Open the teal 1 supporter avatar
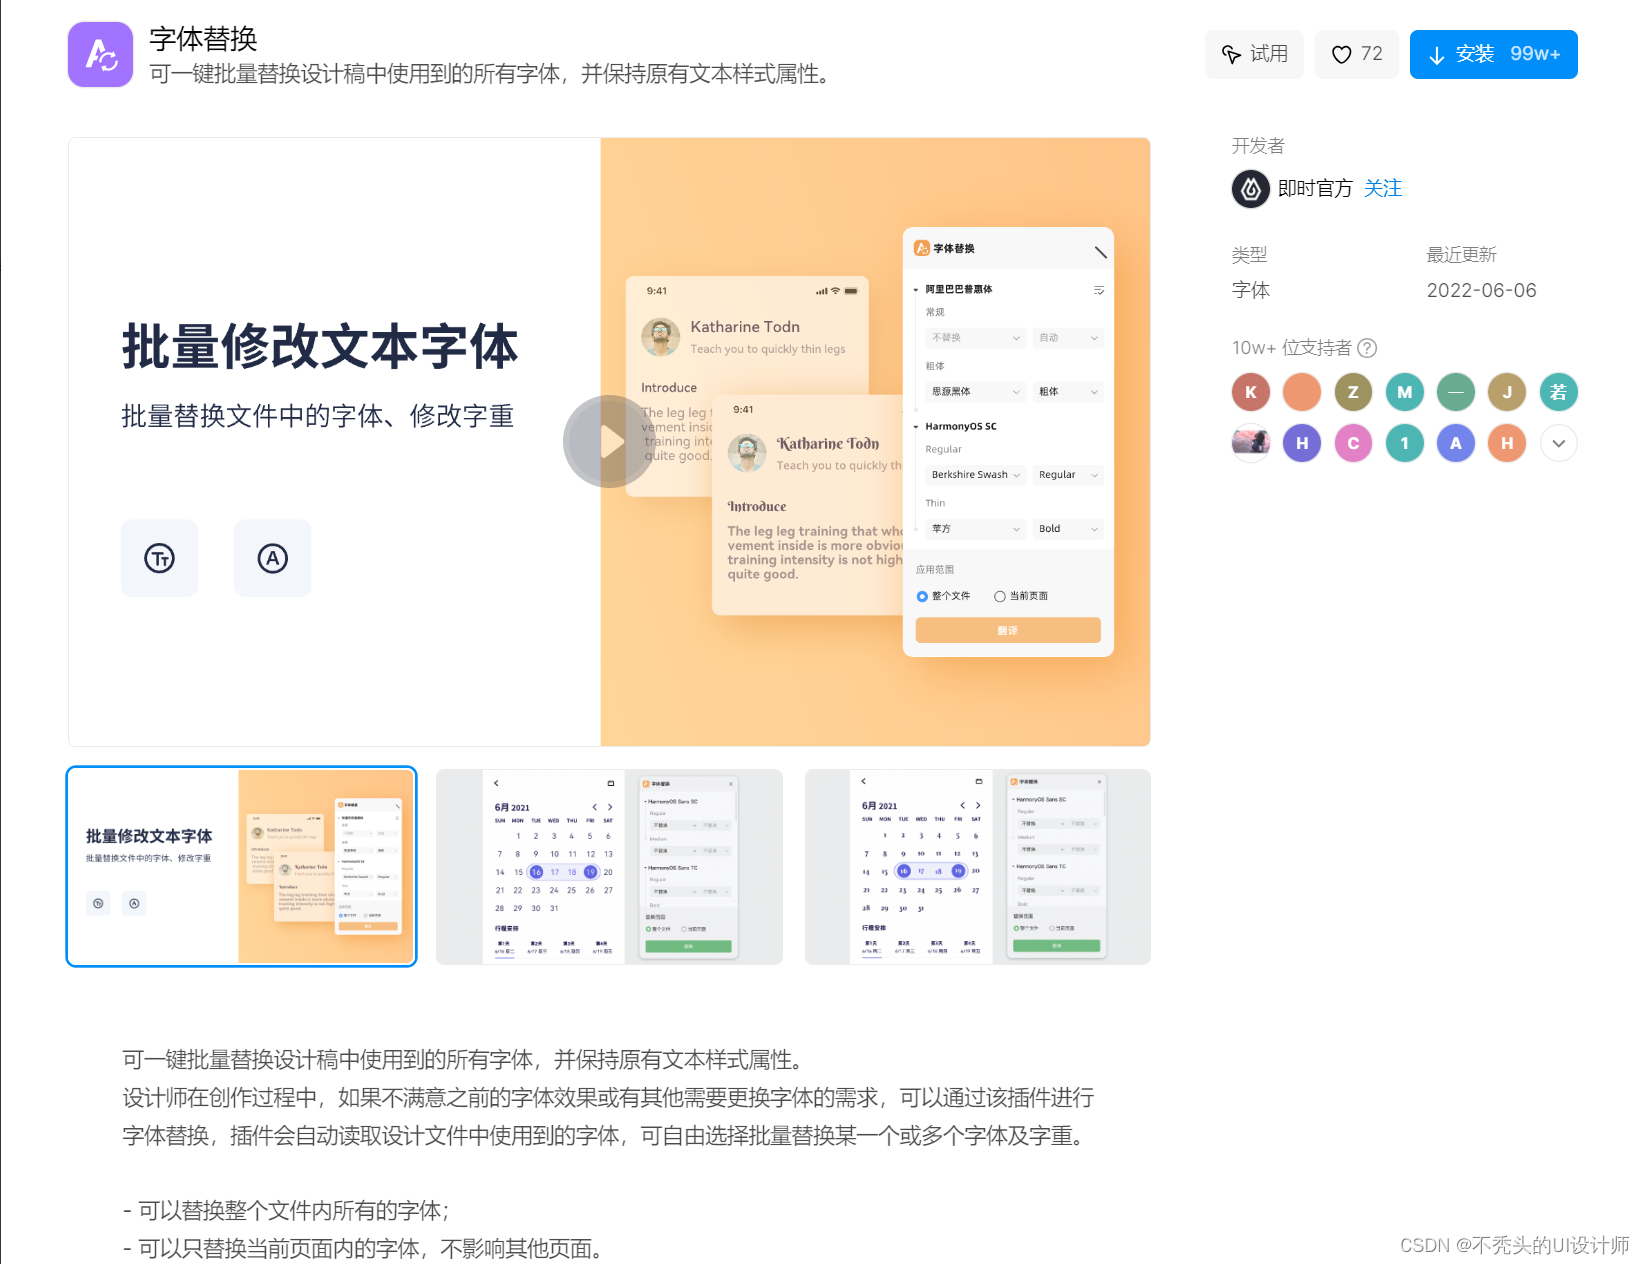1645x1264 pixels. point(1405,443)
